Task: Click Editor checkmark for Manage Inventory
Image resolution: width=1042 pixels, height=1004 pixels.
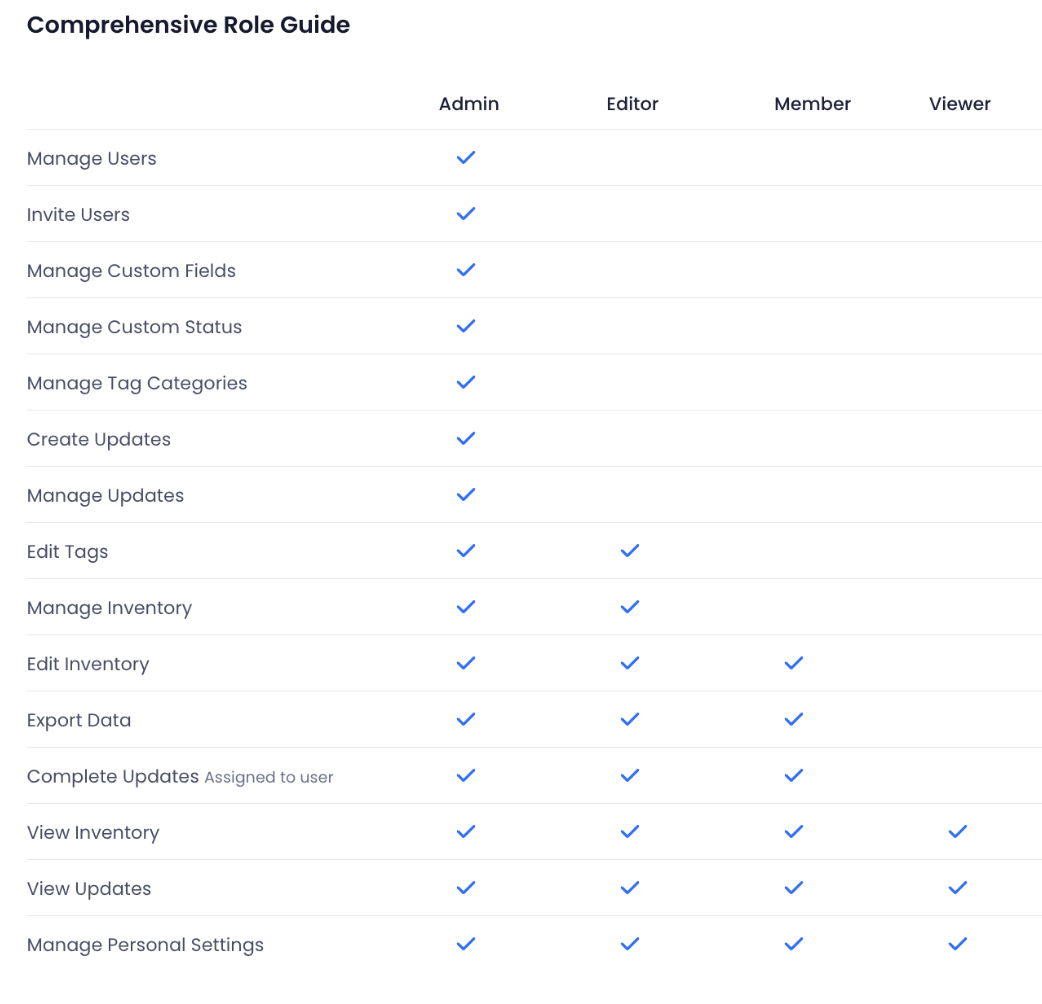Action: [x=629, y=607]
